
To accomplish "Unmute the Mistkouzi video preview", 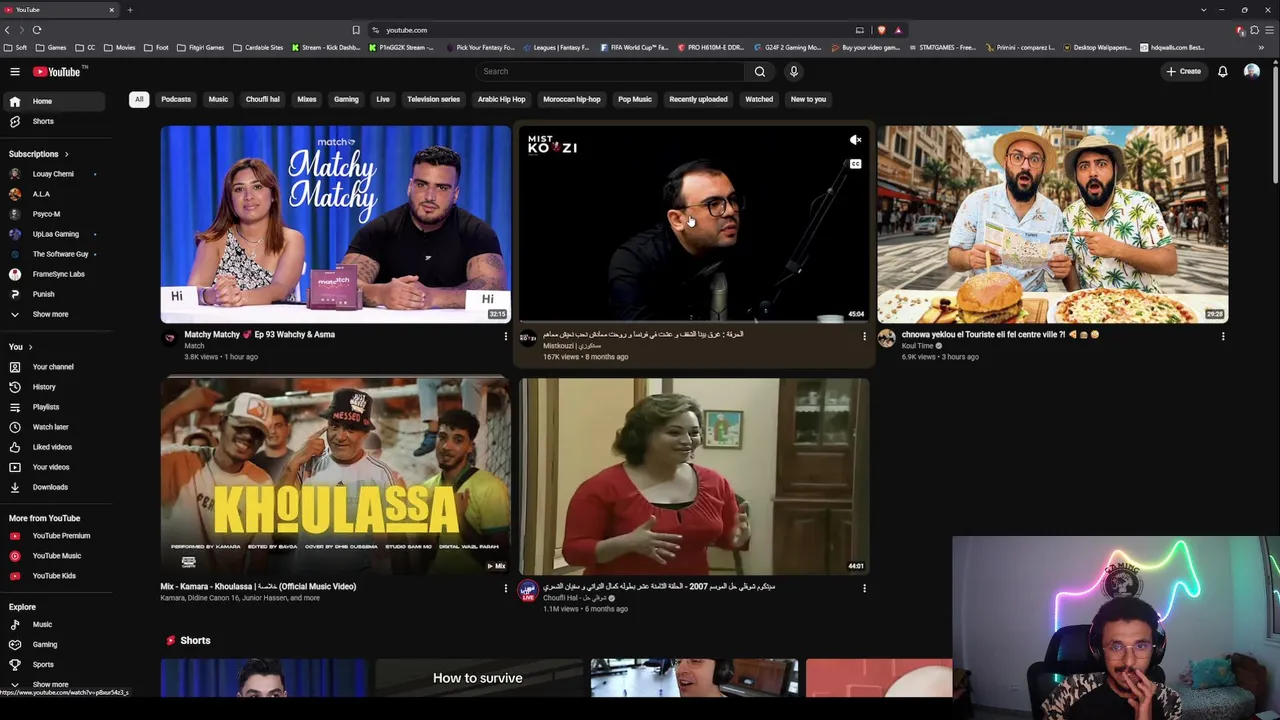I will coord(855,141).
